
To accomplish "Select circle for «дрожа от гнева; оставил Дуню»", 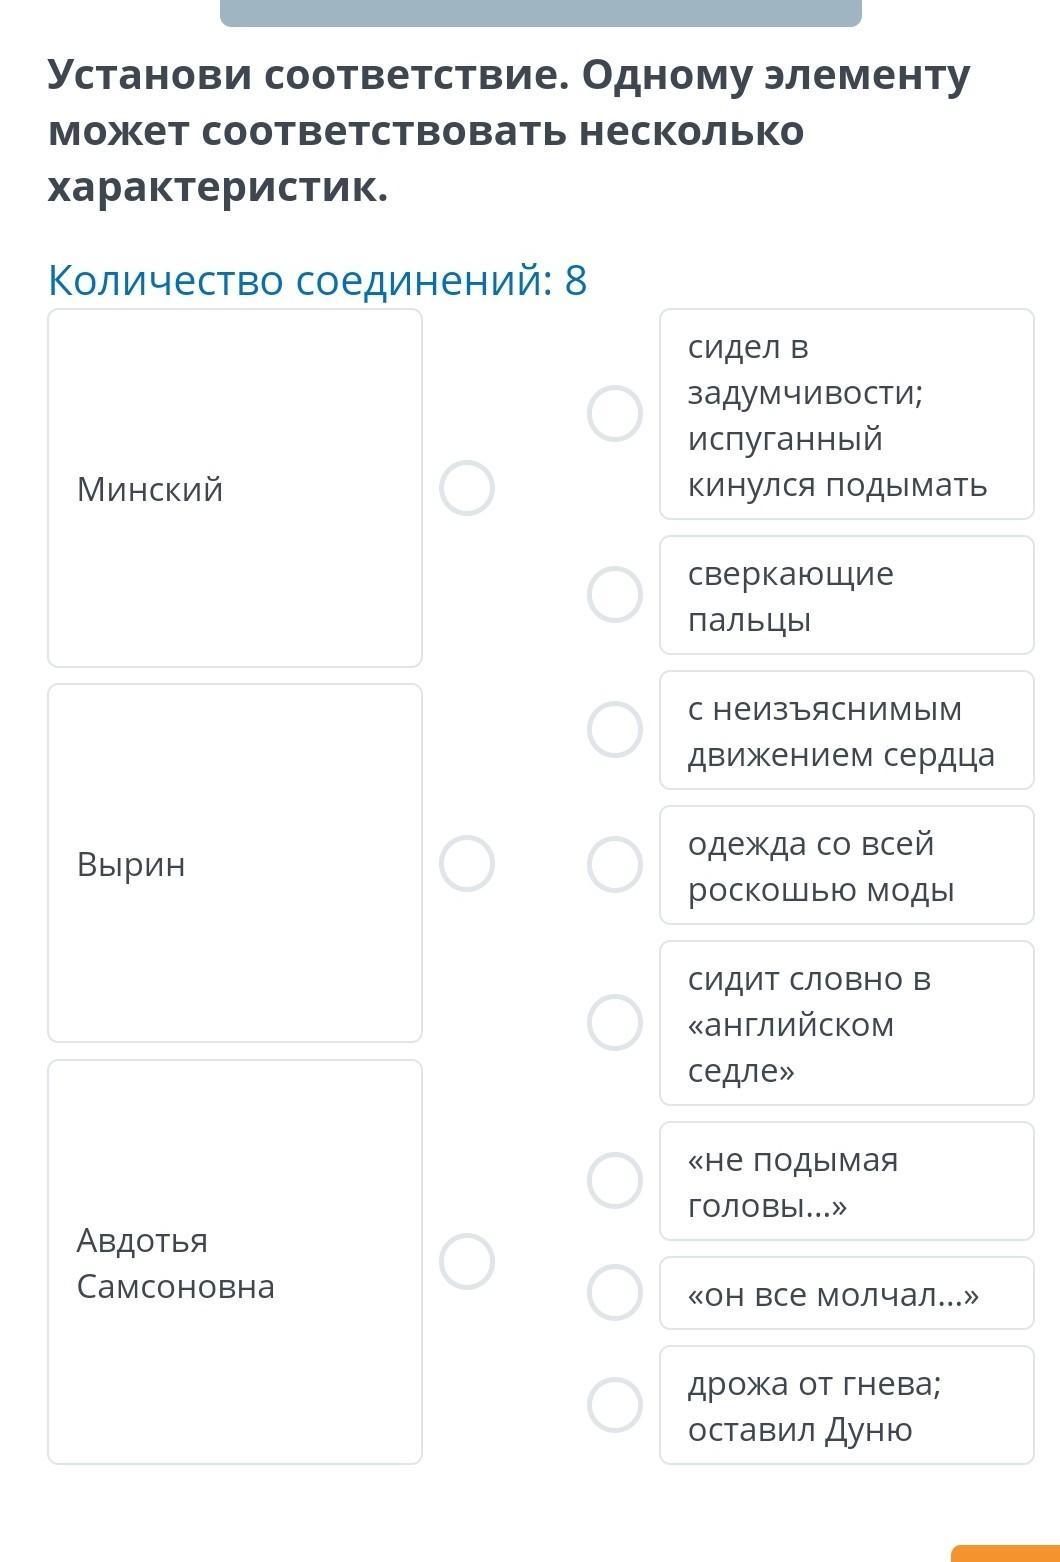I will coord(615,1404).
